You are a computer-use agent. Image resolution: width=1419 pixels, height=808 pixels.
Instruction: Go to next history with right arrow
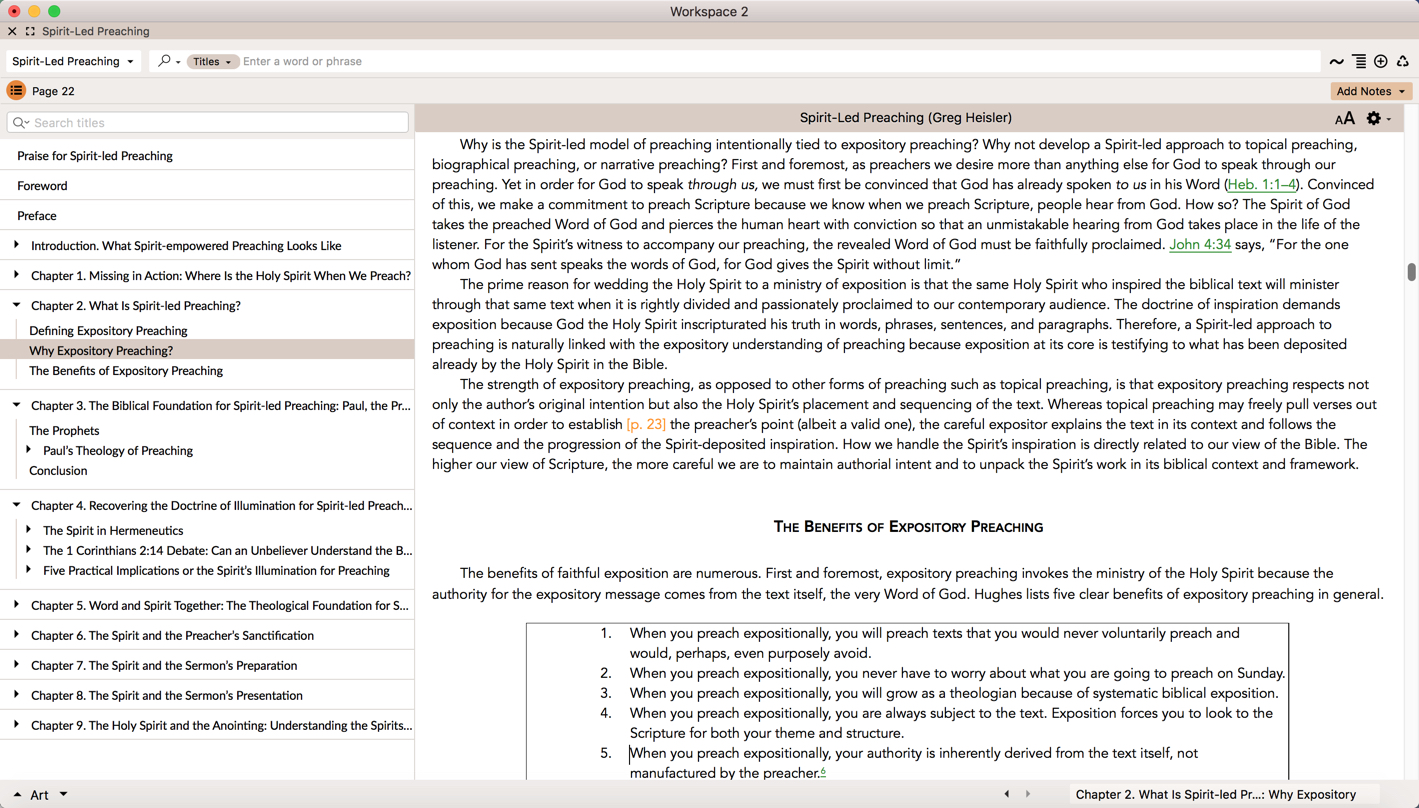click(x=1028, y=794)
